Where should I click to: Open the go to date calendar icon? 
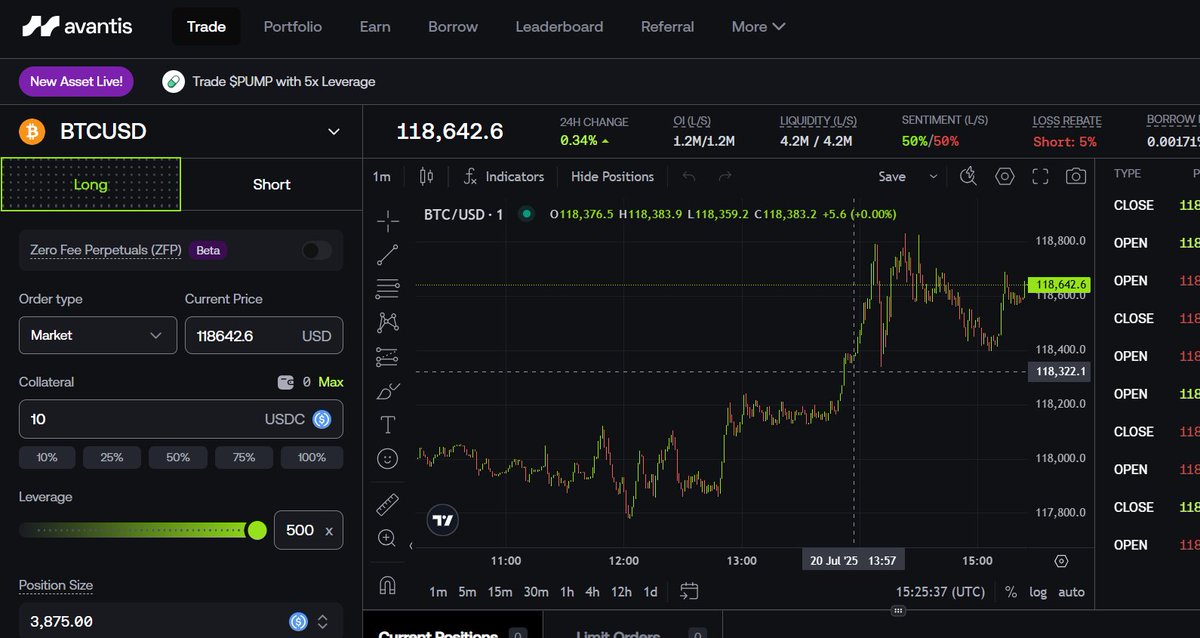[x=689, y=591]
